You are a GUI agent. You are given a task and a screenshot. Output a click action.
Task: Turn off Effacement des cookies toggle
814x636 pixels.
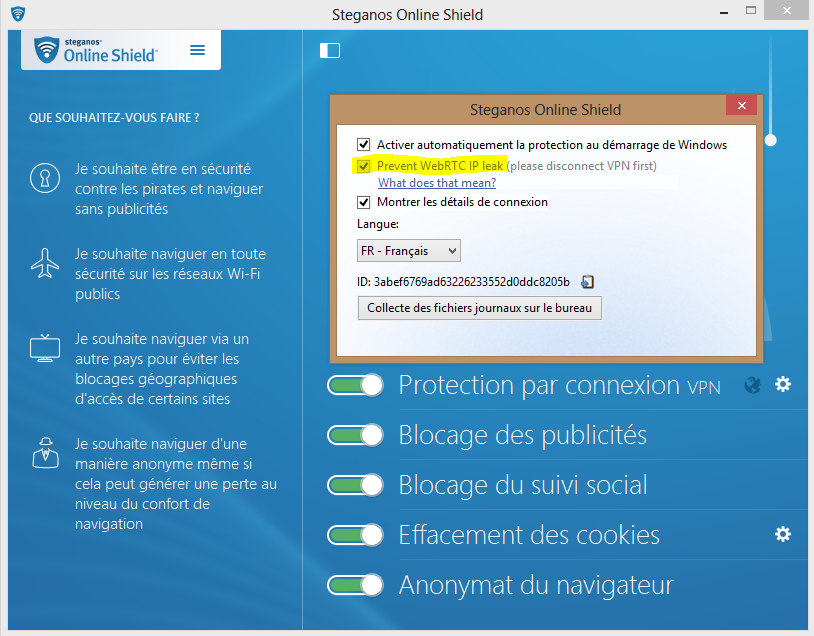[356, 535]
